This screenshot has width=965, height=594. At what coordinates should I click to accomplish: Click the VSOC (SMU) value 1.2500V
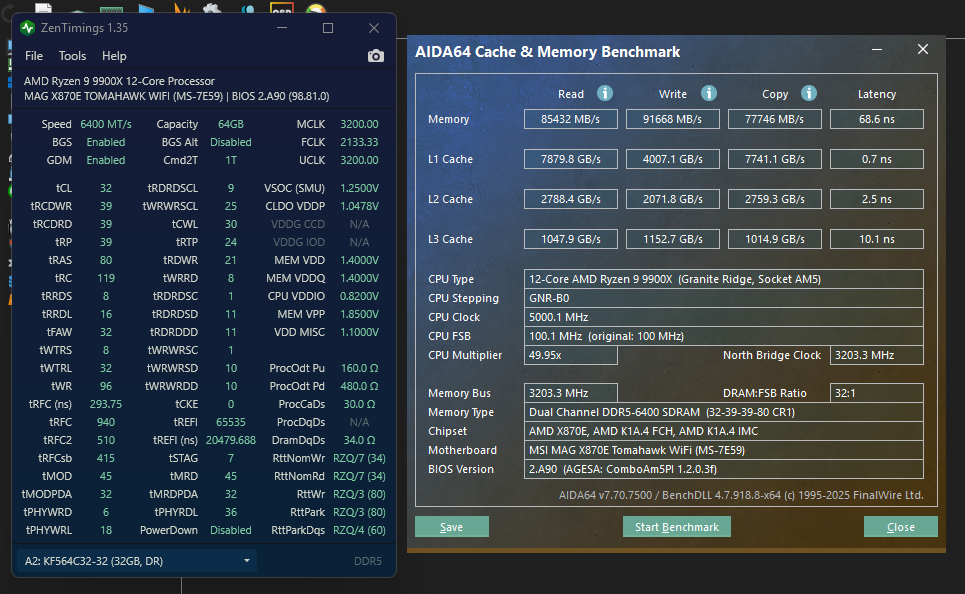coord(359,188)
